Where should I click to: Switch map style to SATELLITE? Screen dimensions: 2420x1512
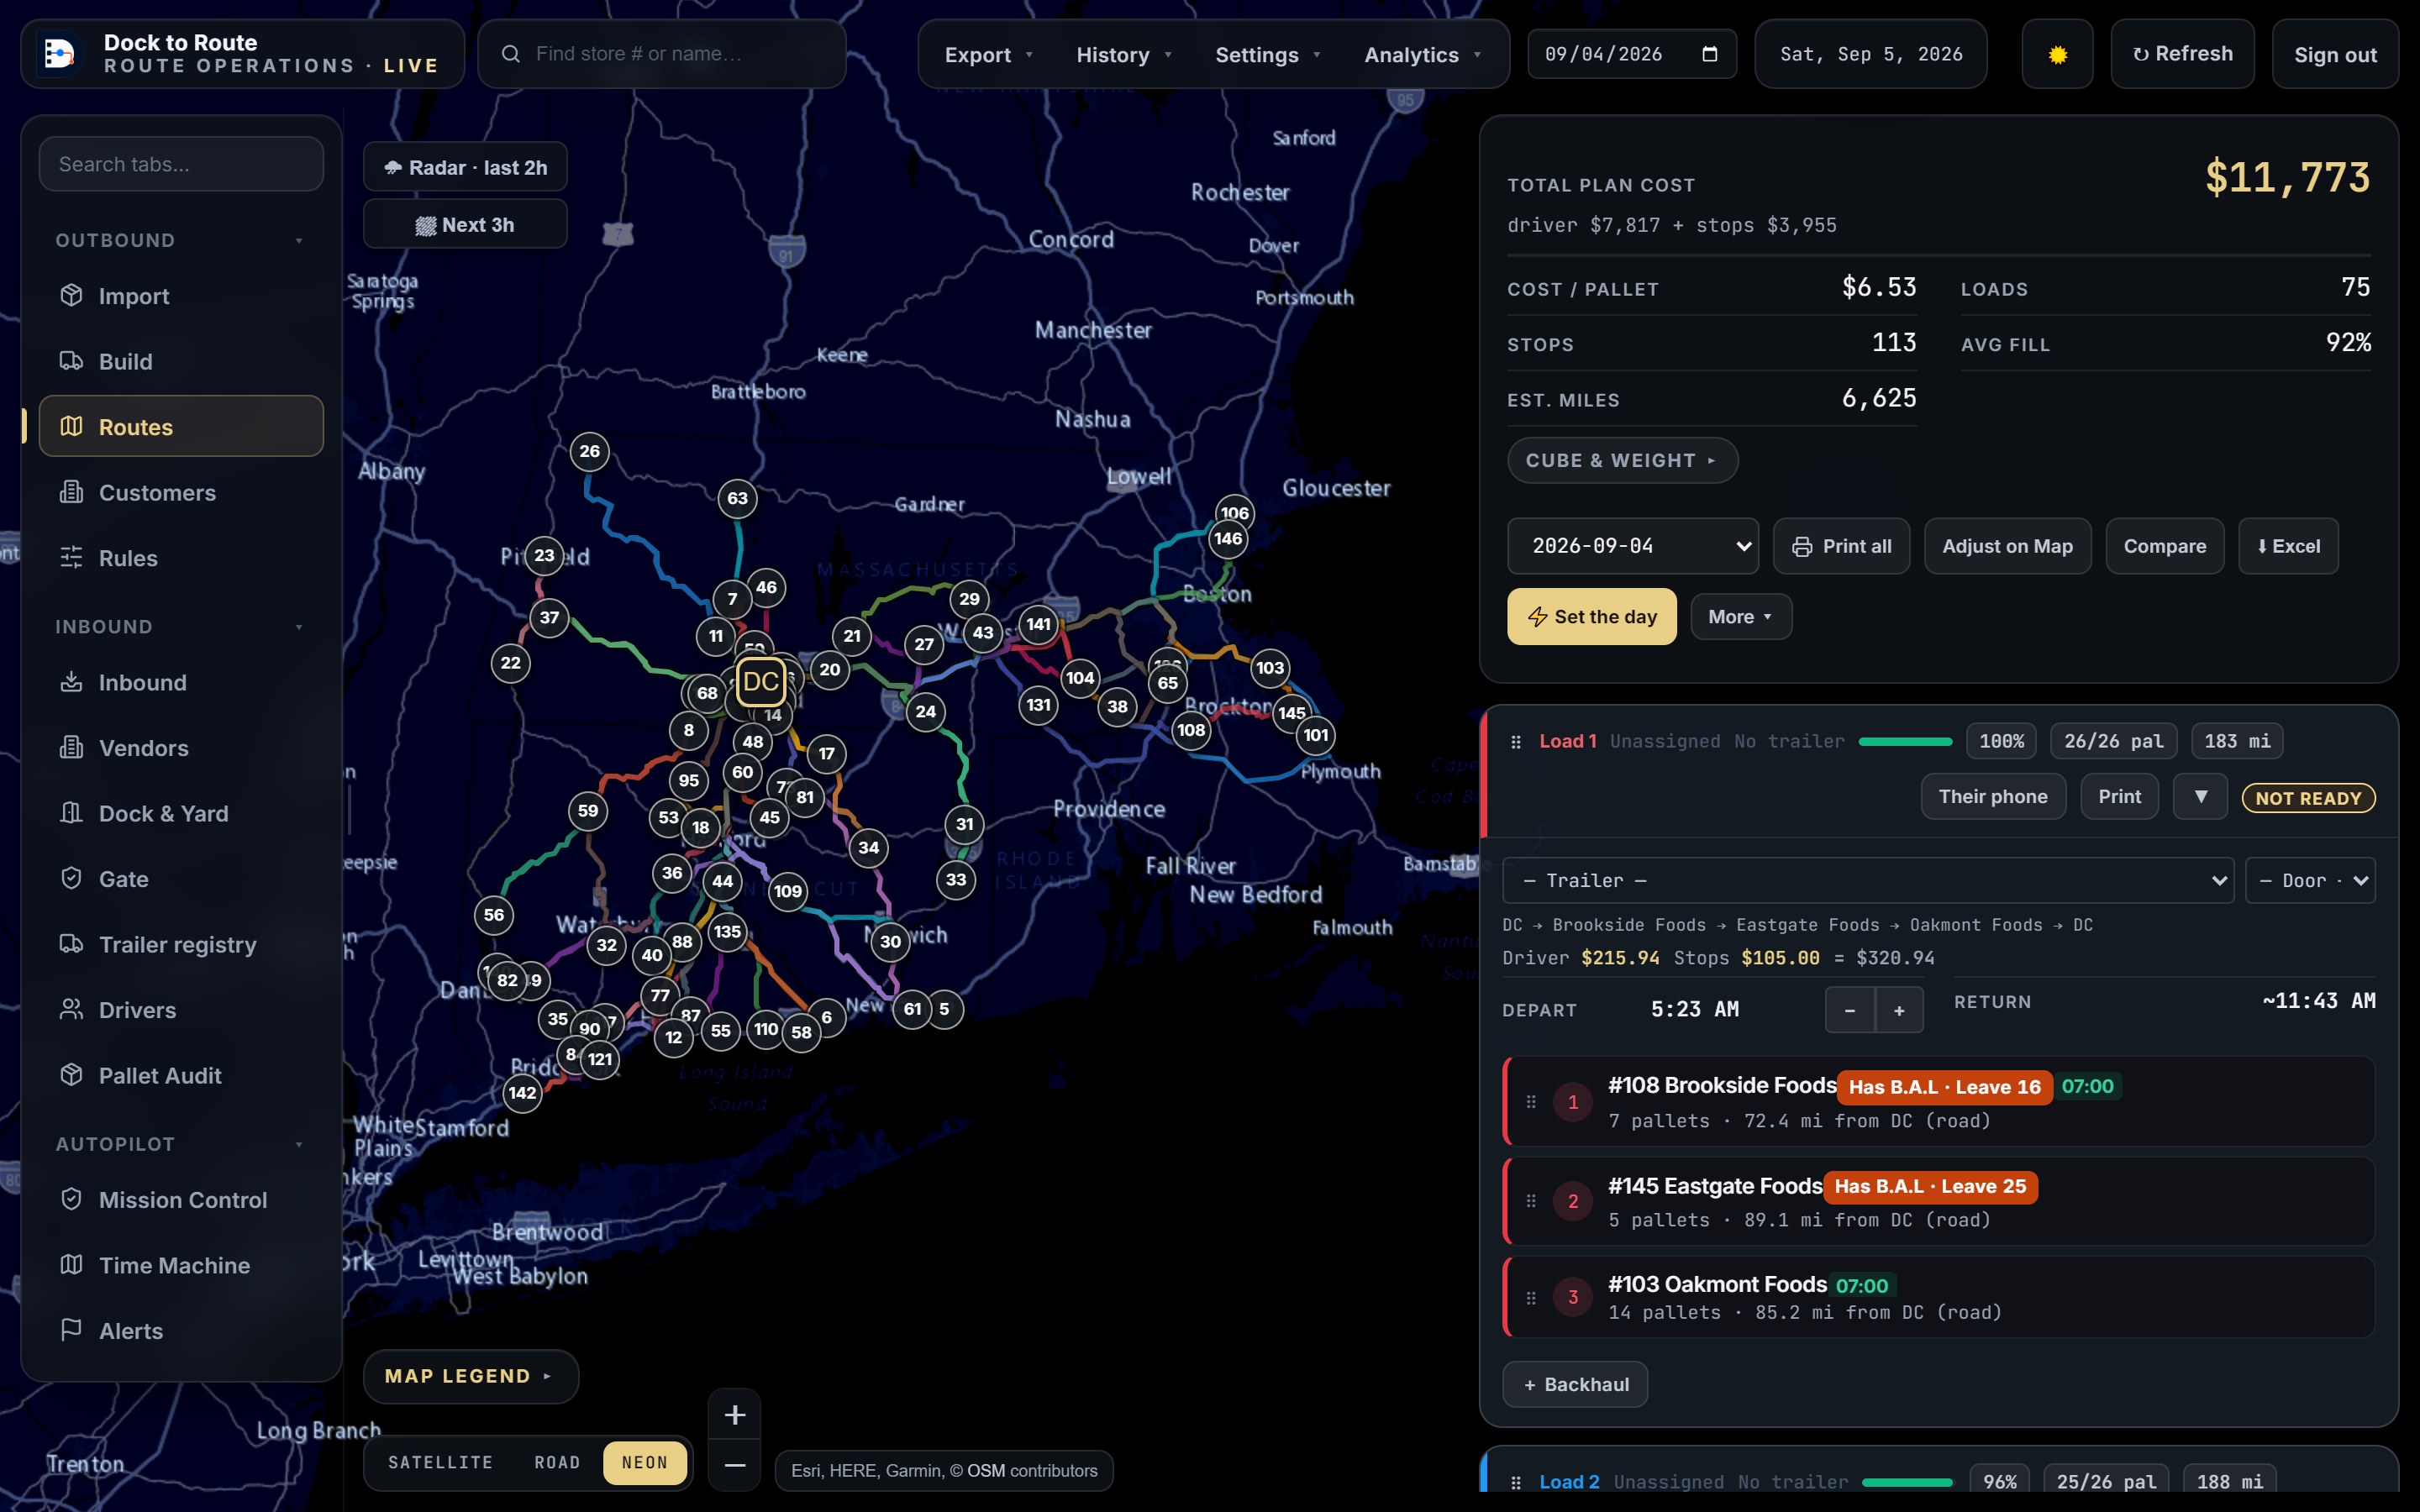(440, 1463)
